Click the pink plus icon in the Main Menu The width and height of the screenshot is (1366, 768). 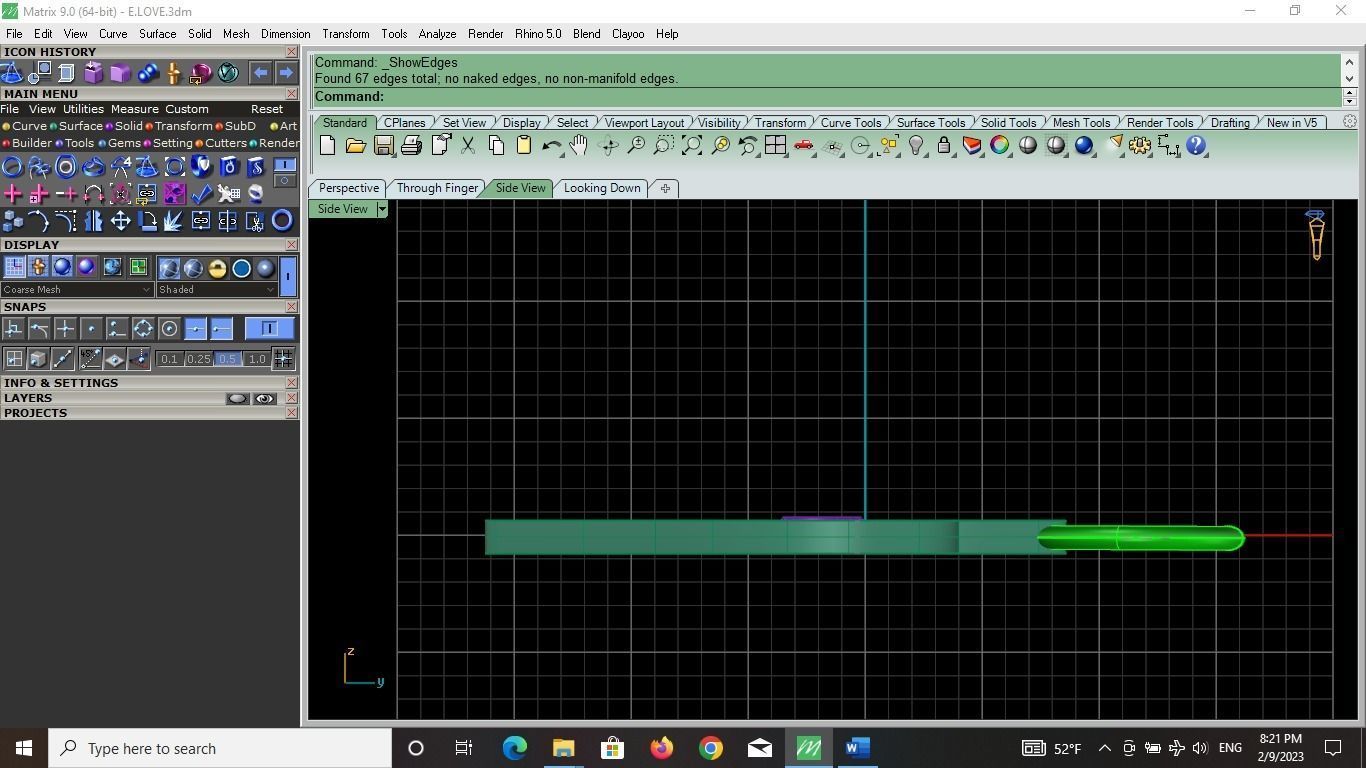[13, 193]
